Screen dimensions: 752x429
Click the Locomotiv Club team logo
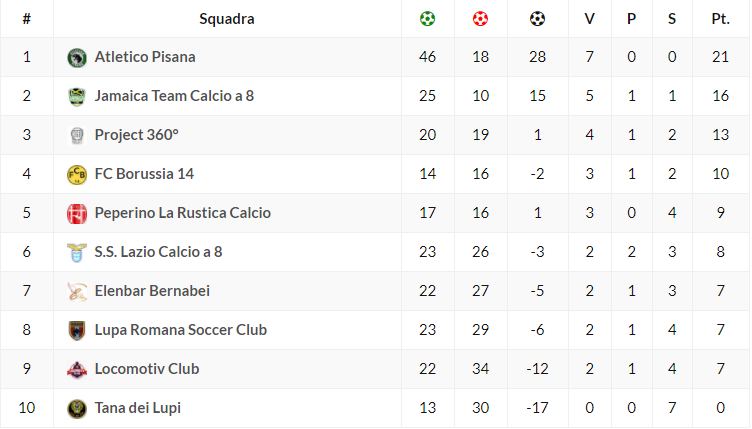pos(77,370)
